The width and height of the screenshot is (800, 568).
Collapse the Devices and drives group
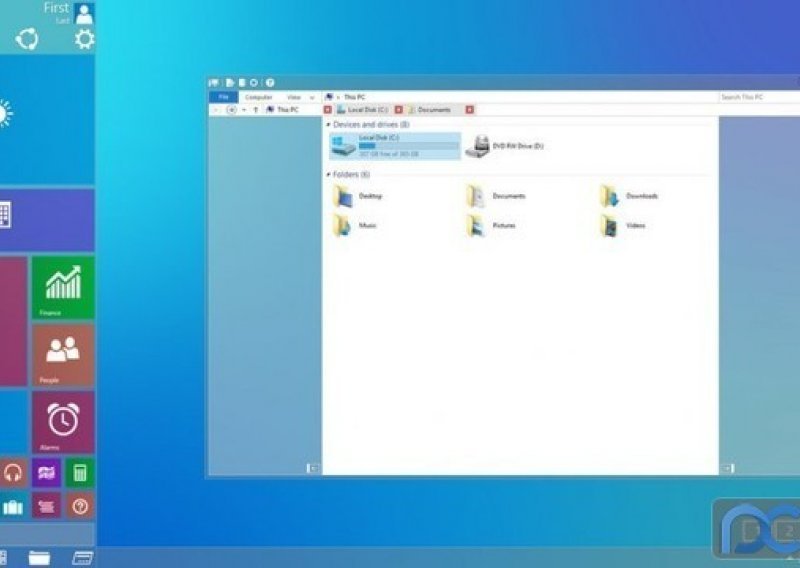328,125
